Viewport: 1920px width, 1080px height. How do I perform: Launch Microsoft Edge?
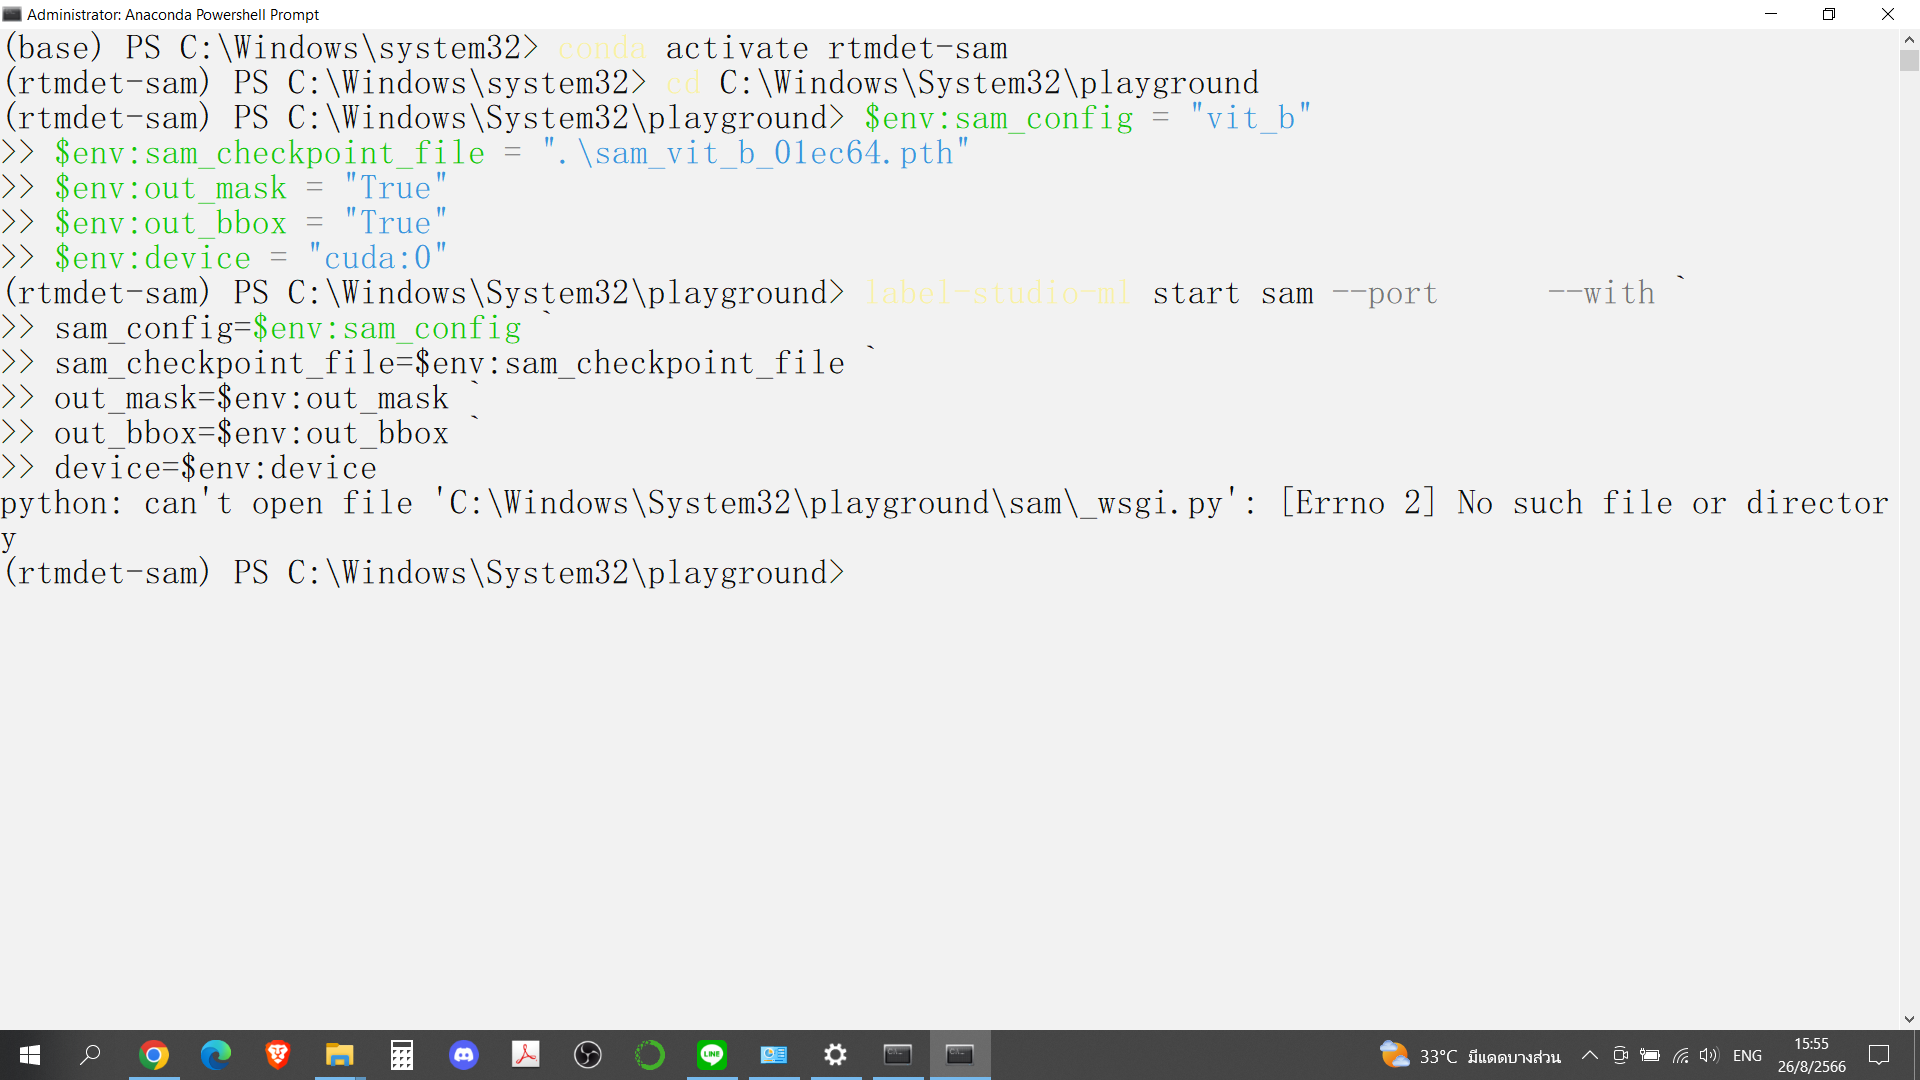click(216, 1055)
